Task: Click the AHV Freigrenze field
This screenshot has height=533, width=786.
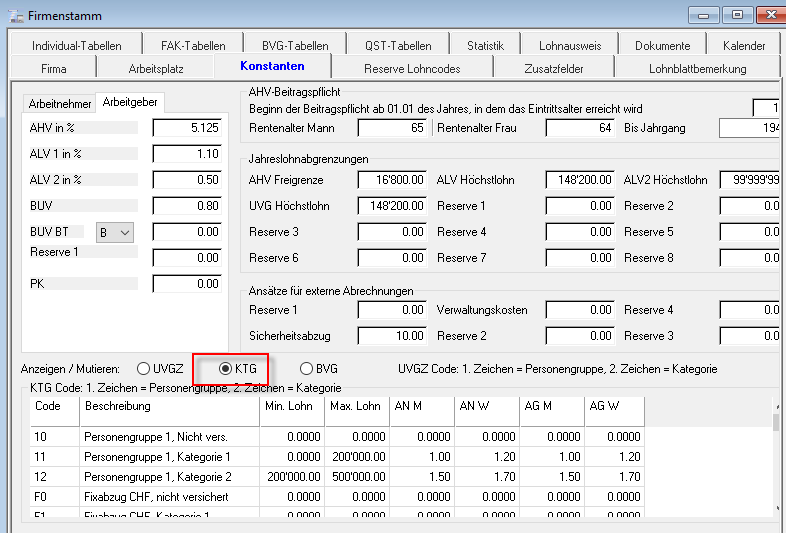Action: (x=392, y=180)
